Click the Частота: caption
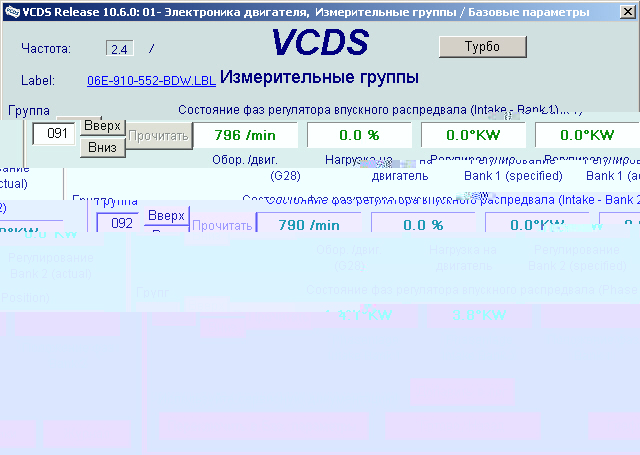 click(x=46, y=49)
